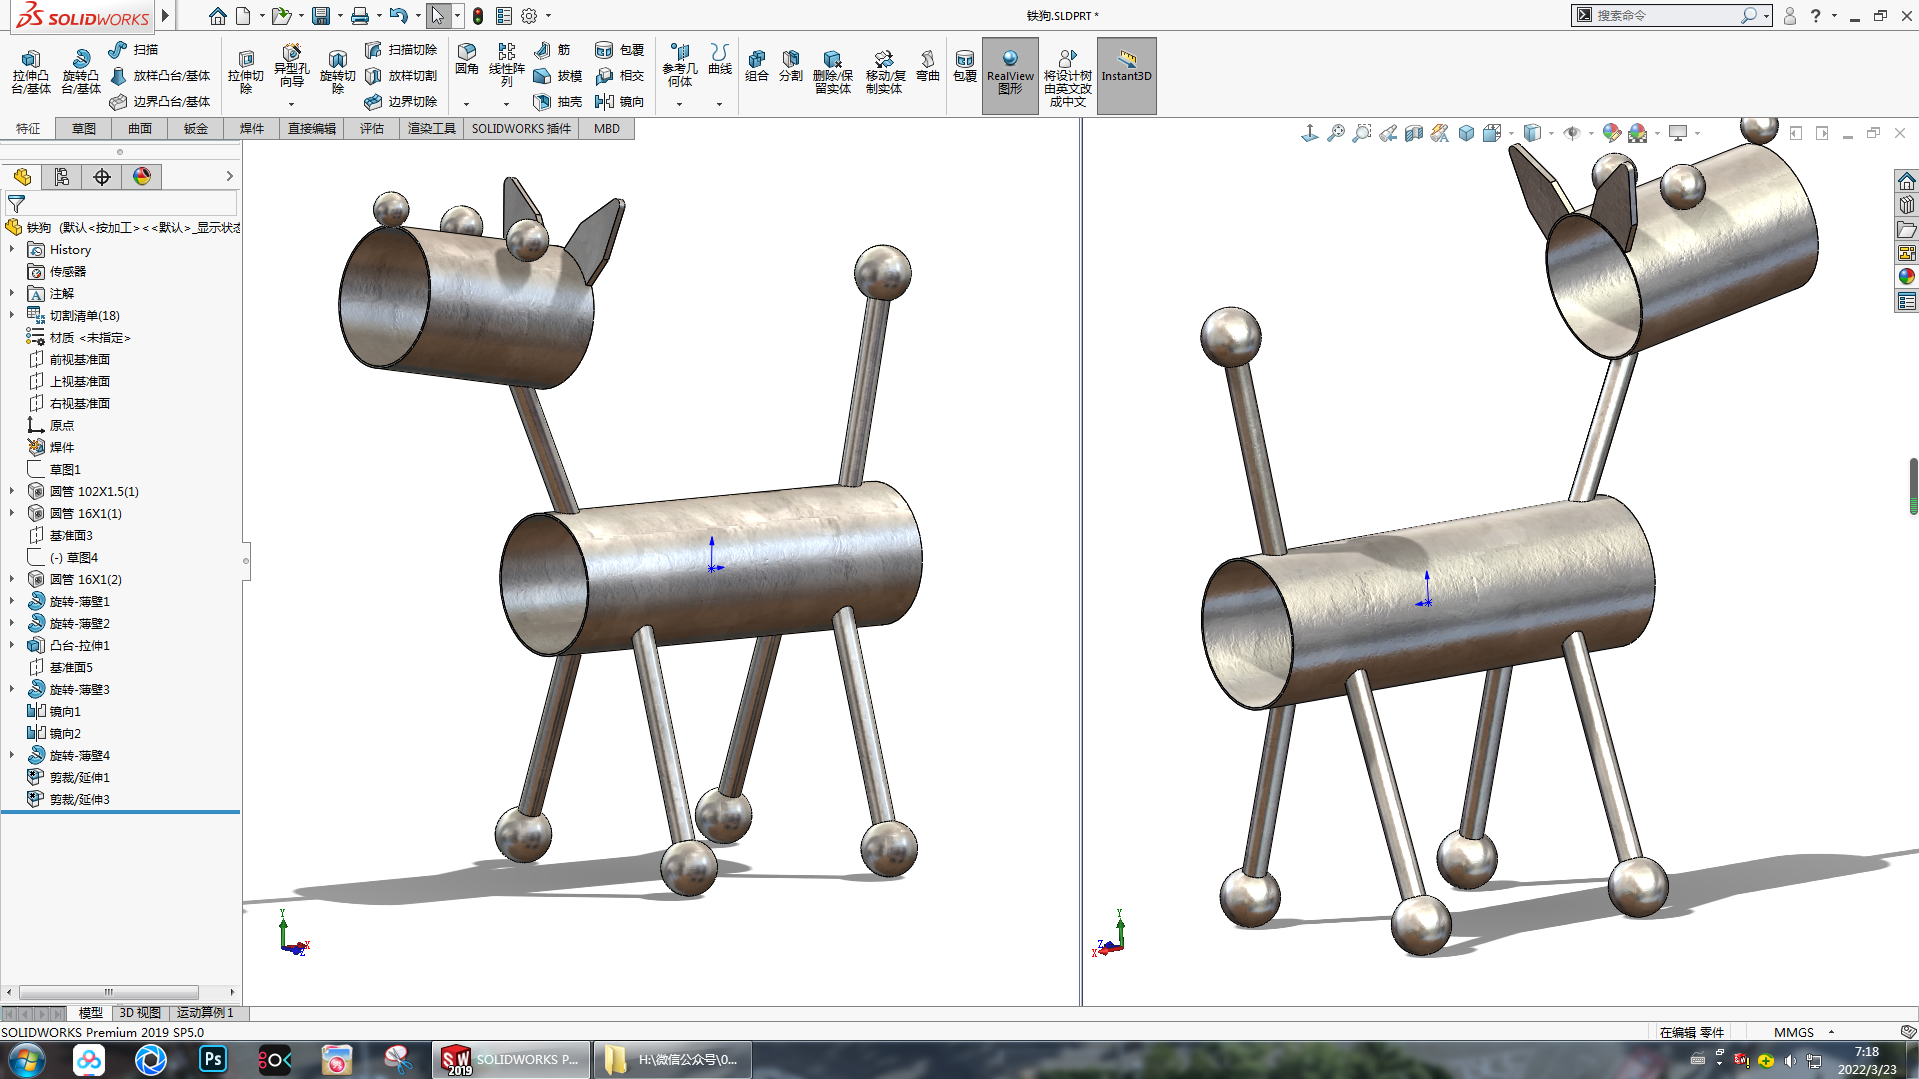
Task: Open the H:\微信公众号 folder taskbar window
Action: pyautogui.click(x=671, y=1060)
